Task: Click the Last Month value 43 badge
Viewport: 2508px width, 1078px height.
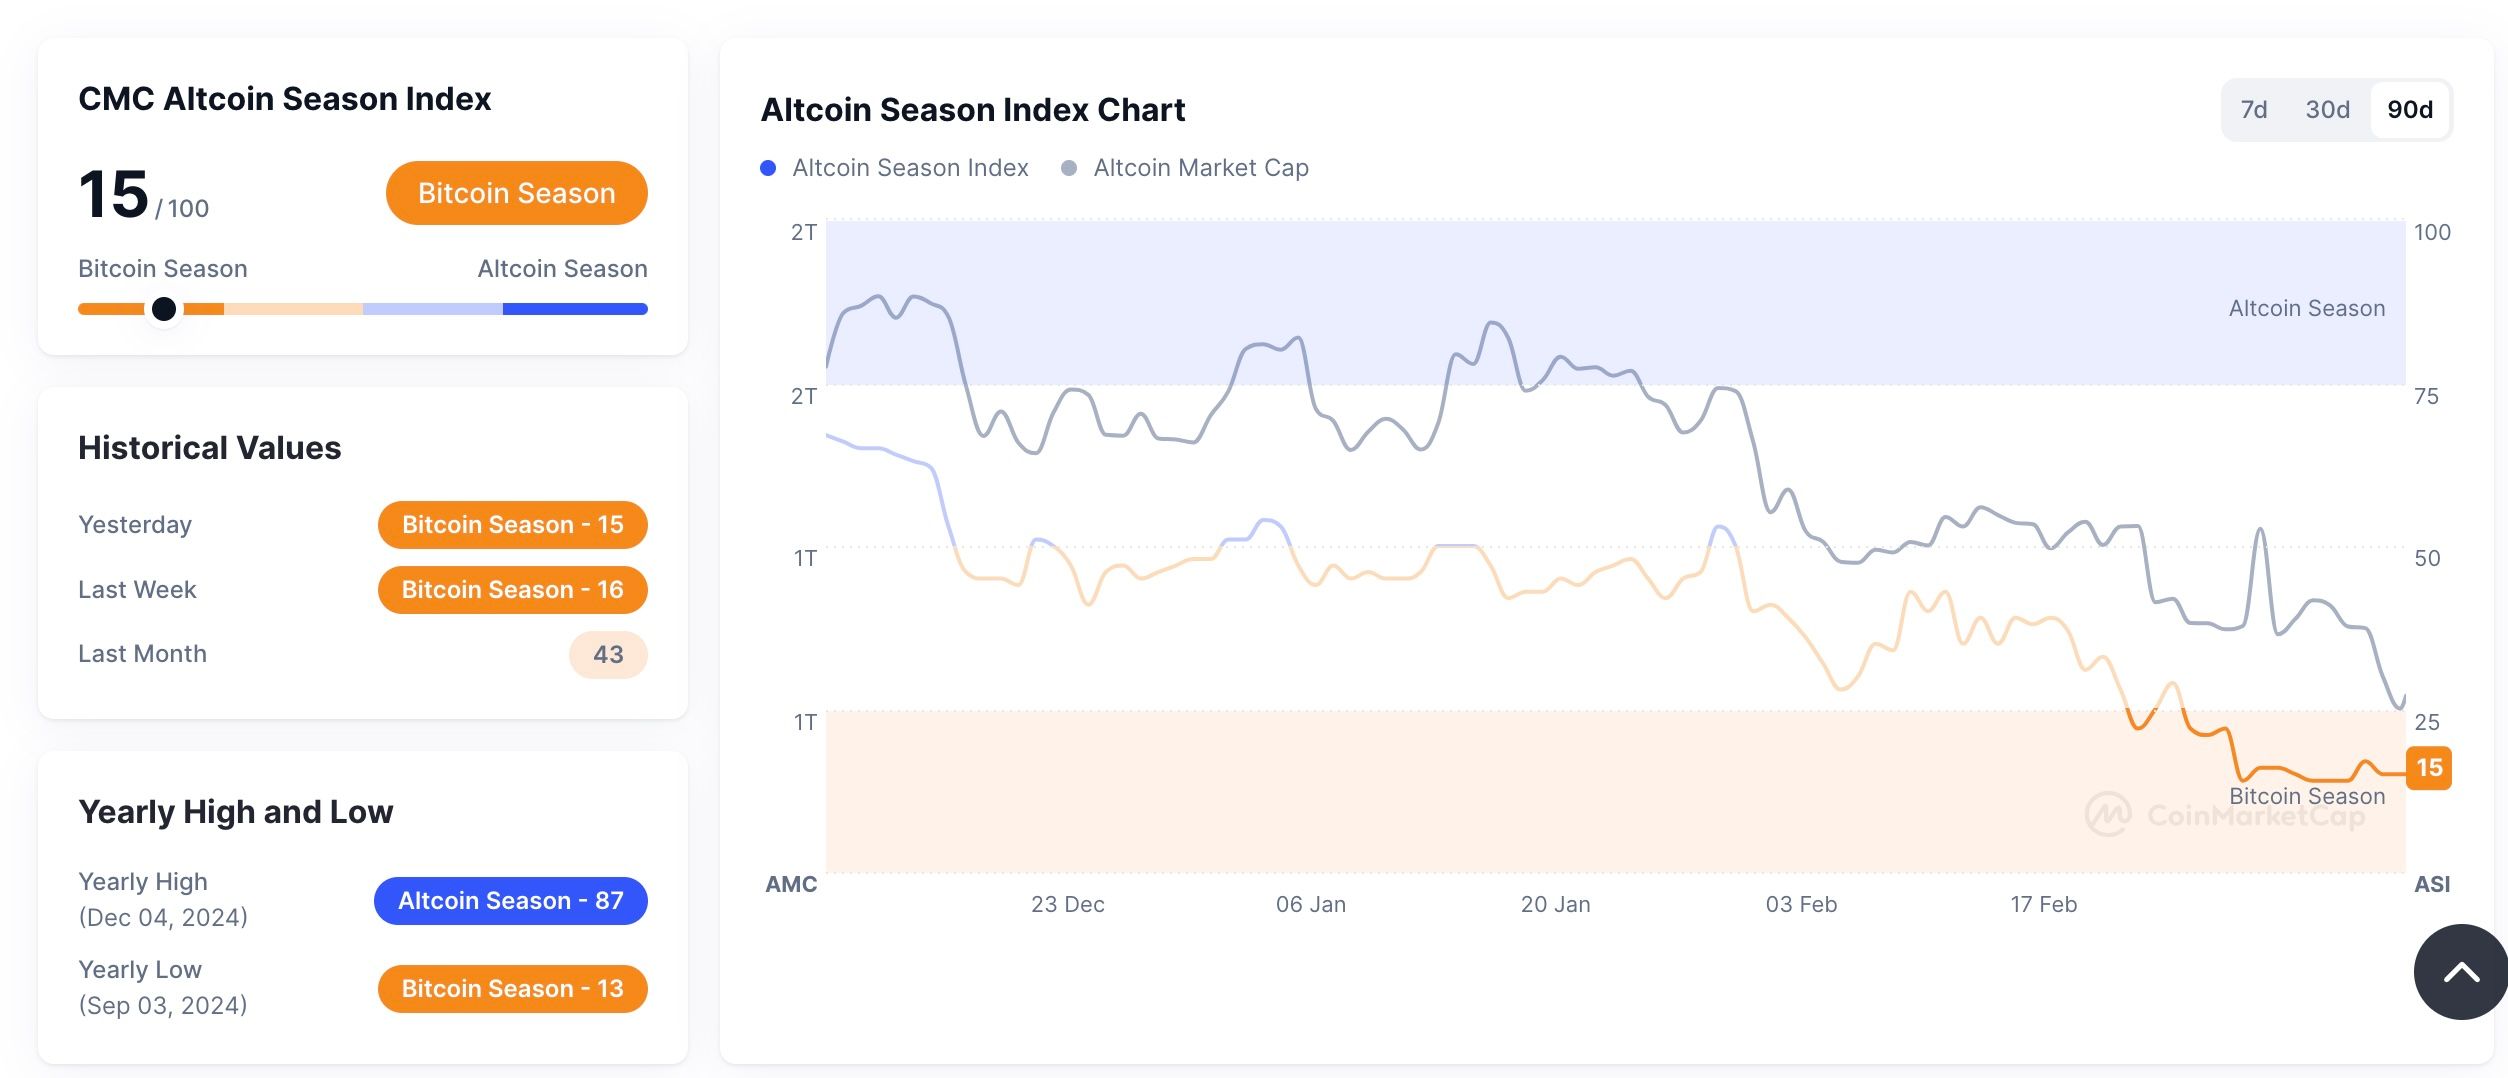Action: (608, 655)
